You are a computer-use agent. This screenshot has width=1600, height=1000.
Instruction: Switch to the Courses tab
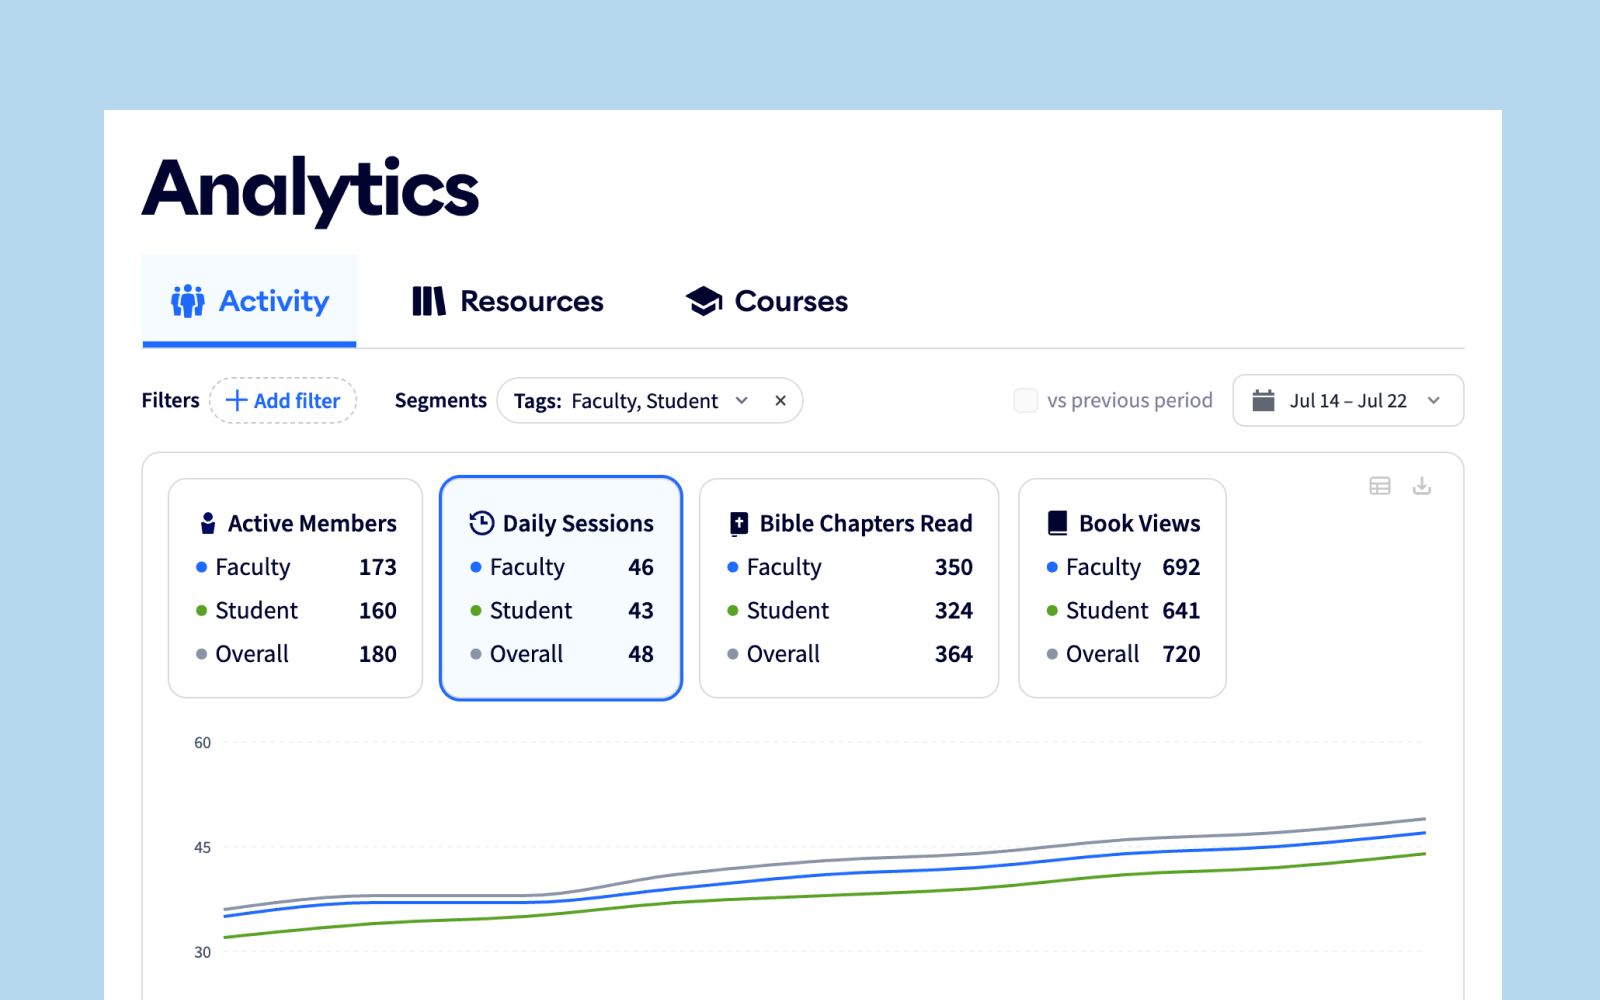[x=766, y=301]
